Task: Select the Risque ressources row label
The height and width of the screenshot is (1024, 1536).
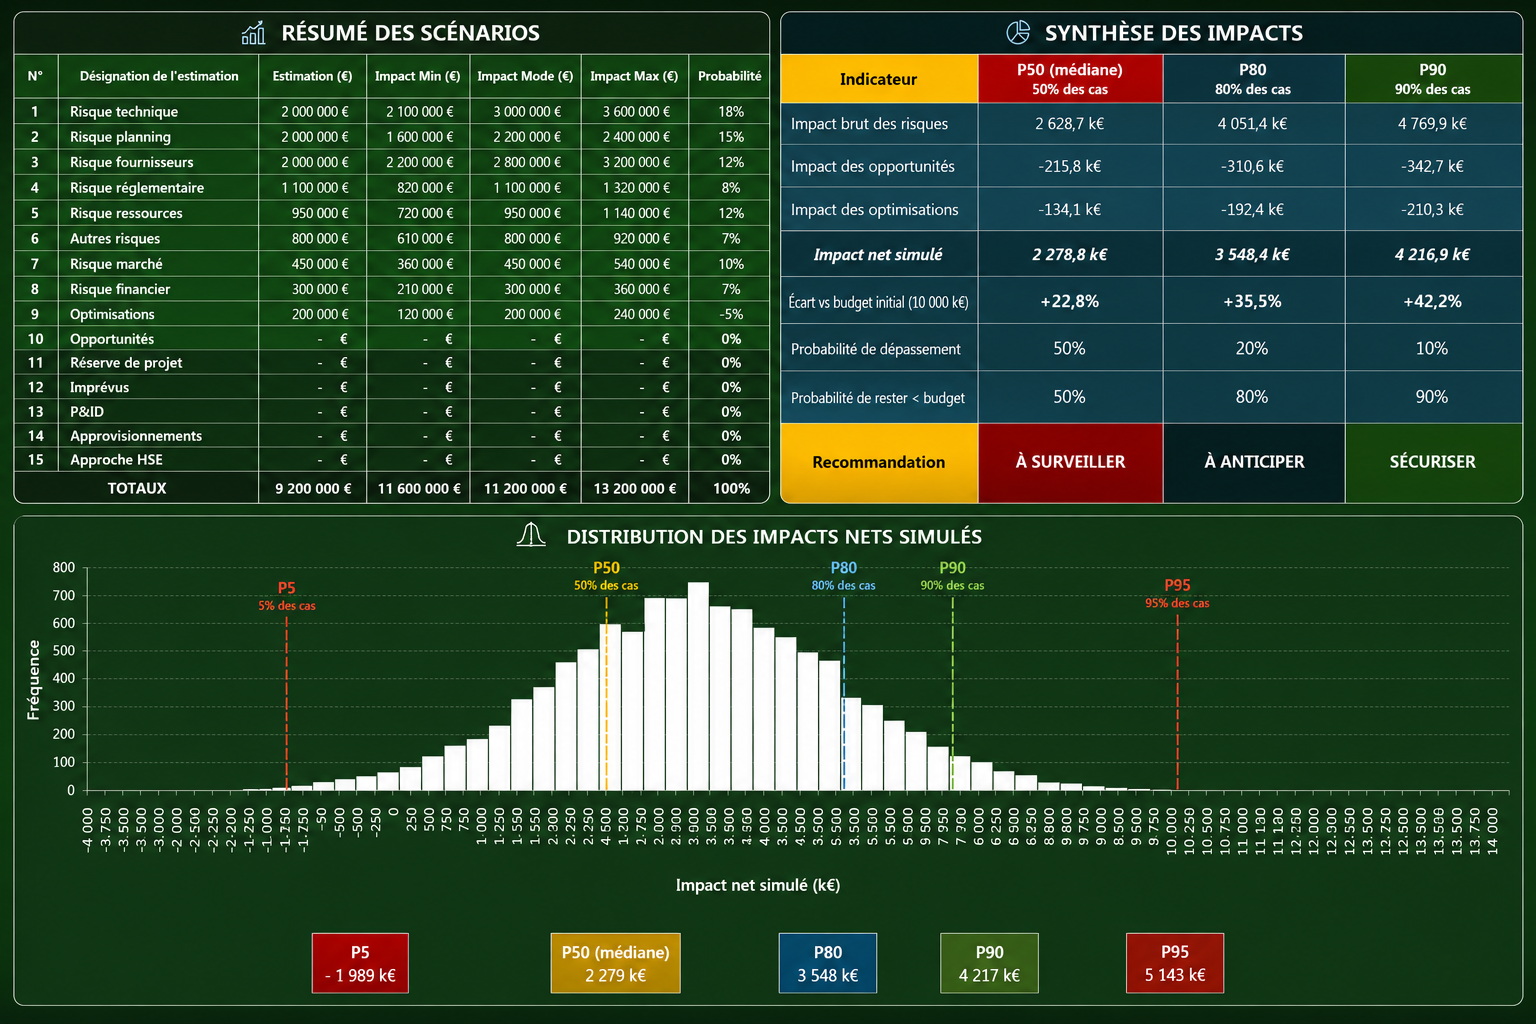Action: (x=126, y=213)
